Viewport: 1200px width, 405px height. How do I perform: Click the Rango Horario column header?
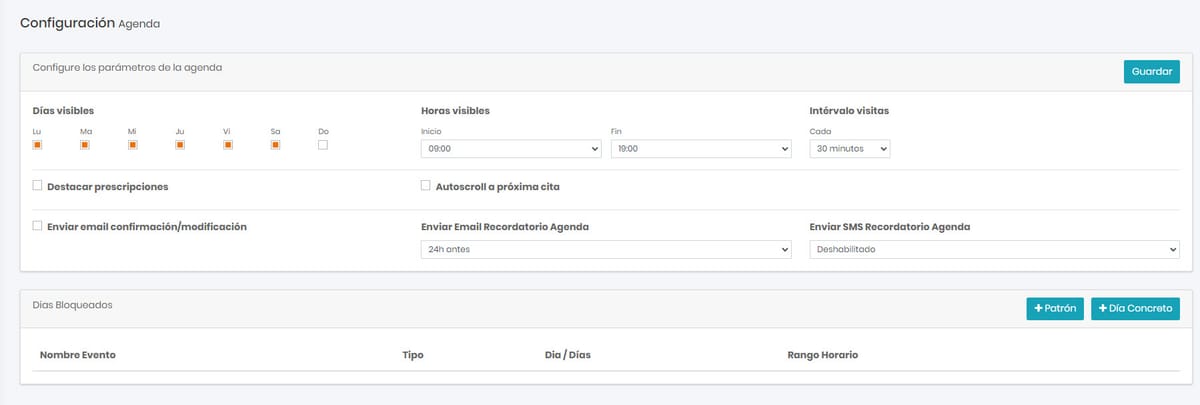coord(822,355)
